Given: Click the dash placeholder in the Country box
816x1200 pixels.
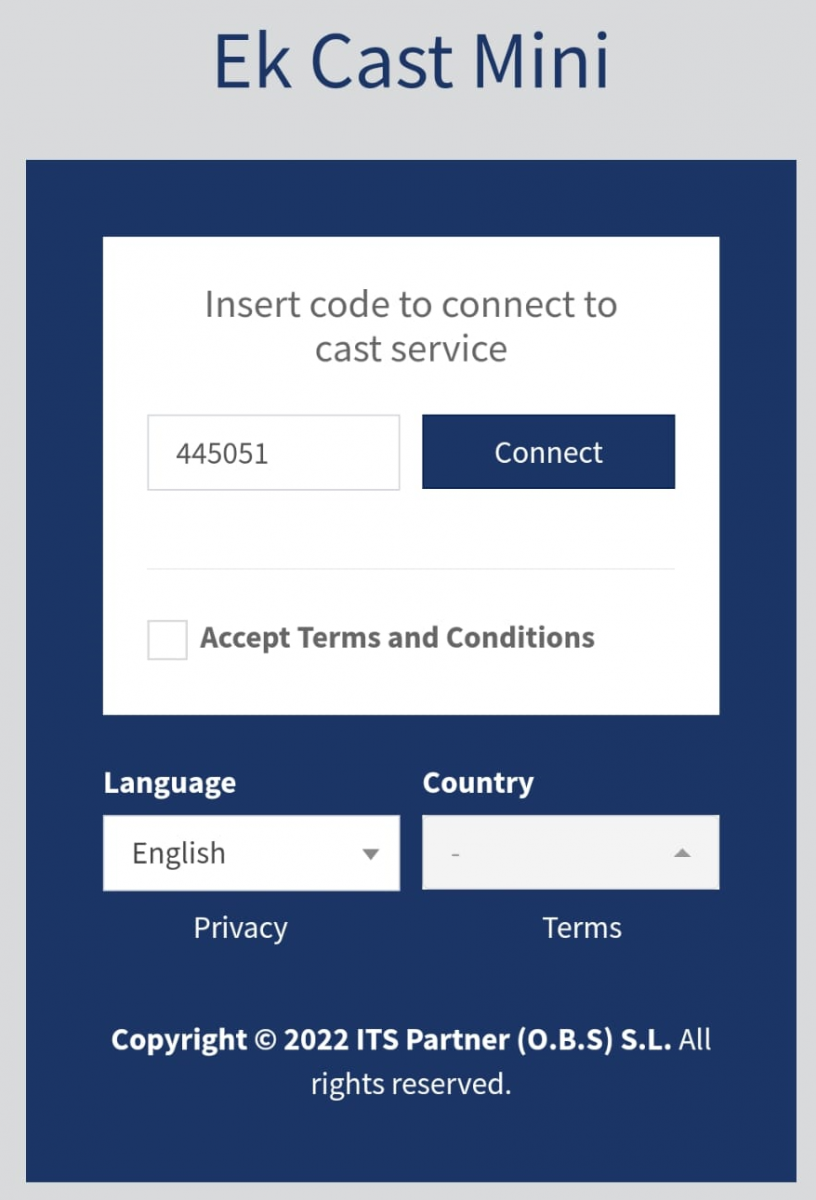Looking at the screenshot, I should point(456,855).
